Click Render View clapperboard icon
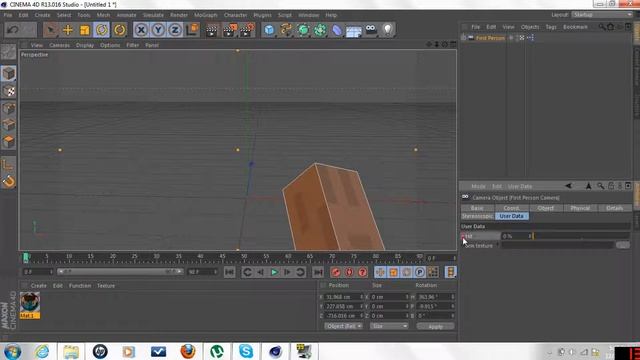Viewport: 640px width, 360px height. pos(211,30)
